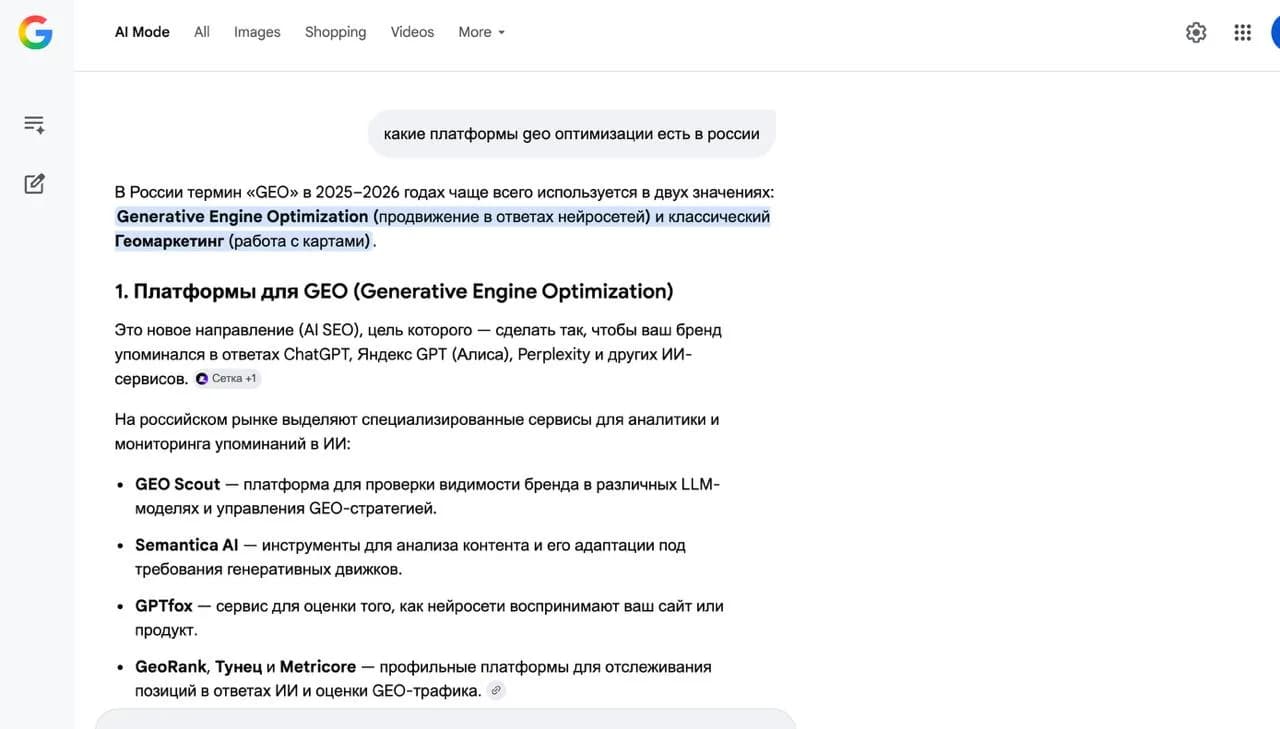Switch to the Videos tab
This screenshot has width=1280, height=729.
[x=412, y=32]
